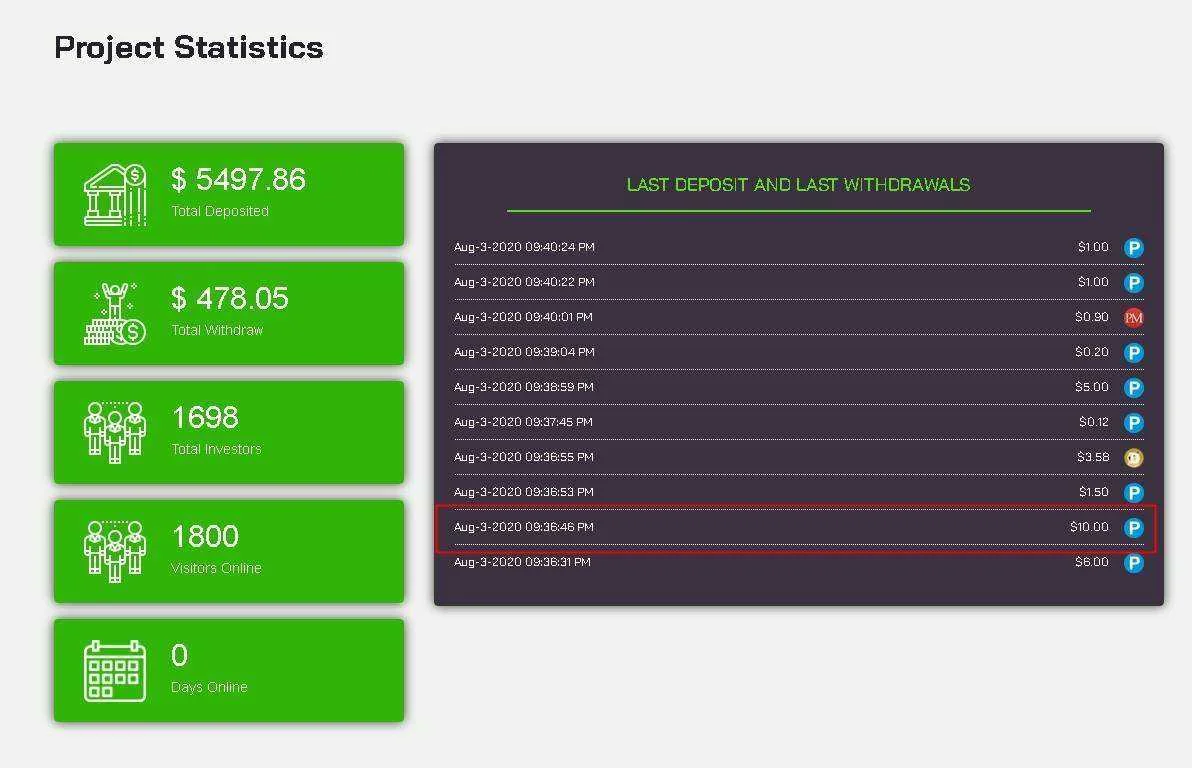
Task: Click the calendar icon for Days Online
Action: coord(115,671)
